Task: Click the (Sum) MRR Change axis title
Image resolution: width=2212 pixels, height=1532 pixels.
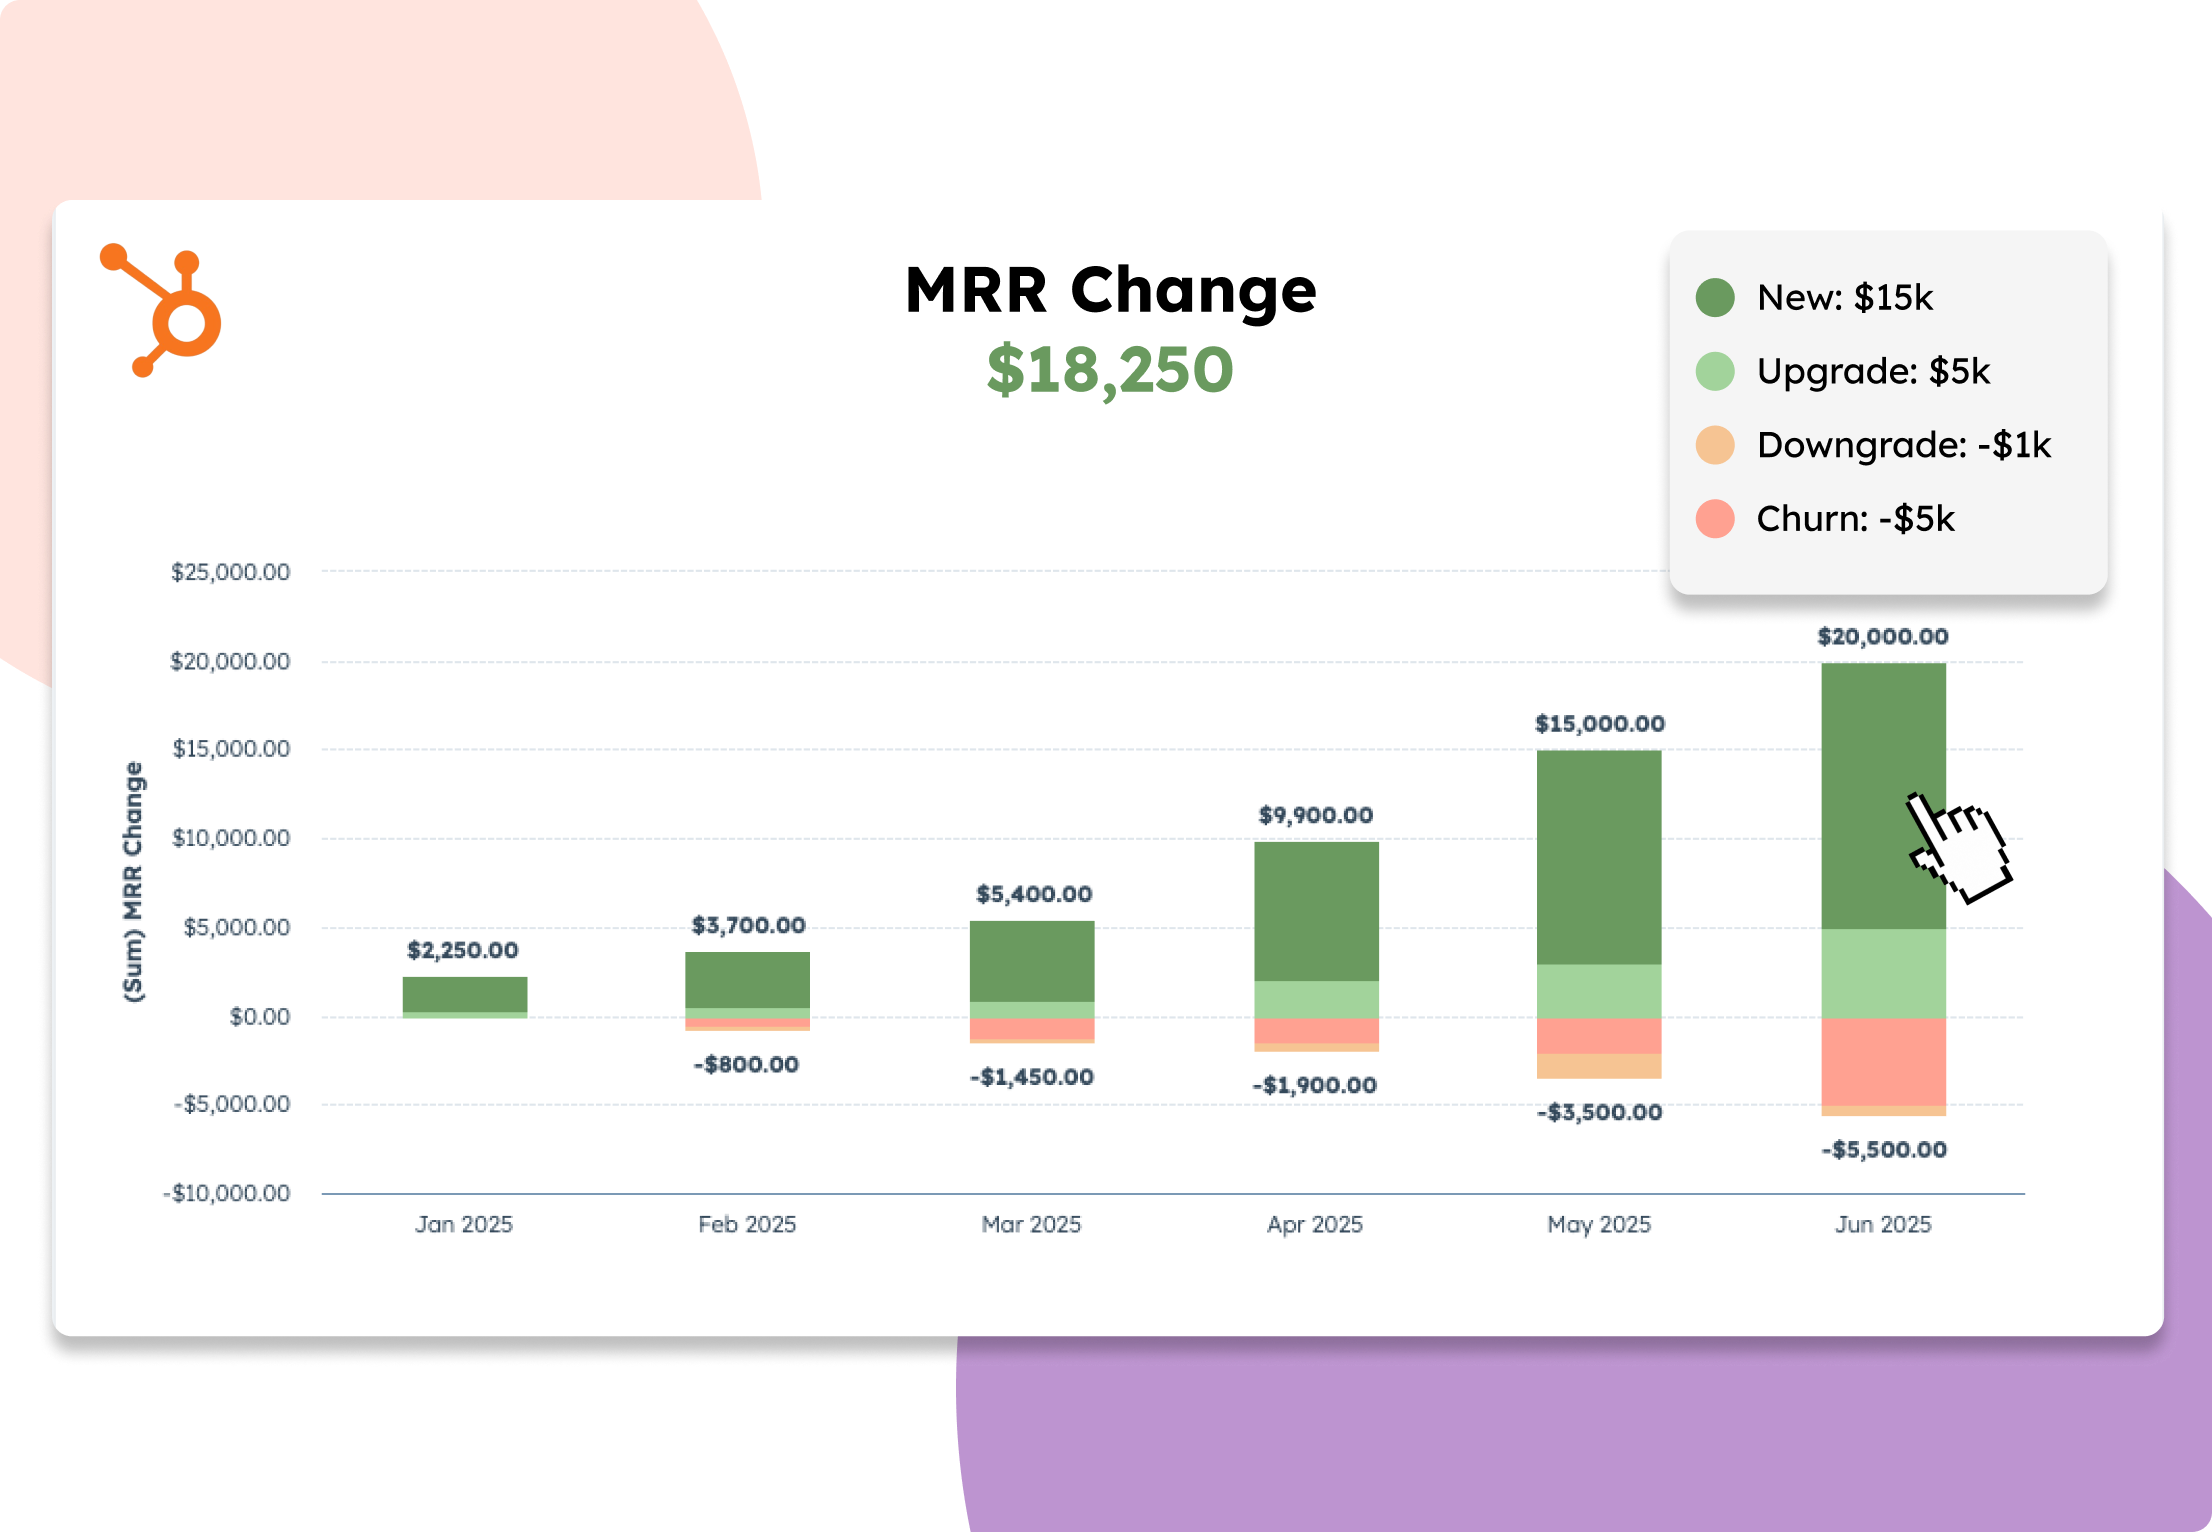Action: pyautogui.click(x=133, y=881)
